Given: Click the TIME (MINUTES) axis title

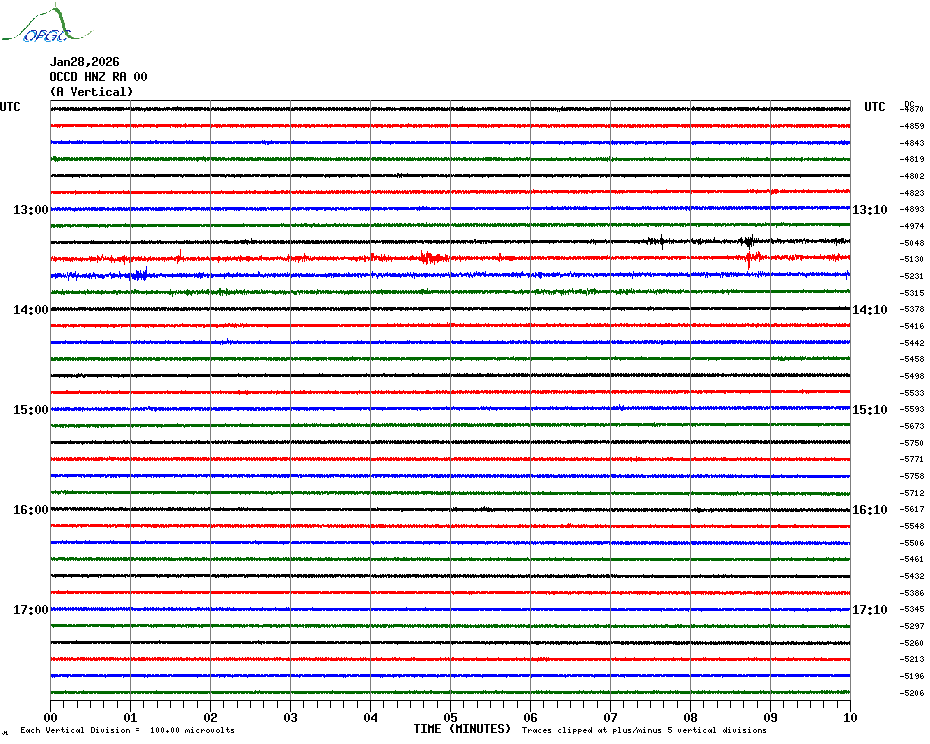Looking at the screenshot, I should [462, 729].
